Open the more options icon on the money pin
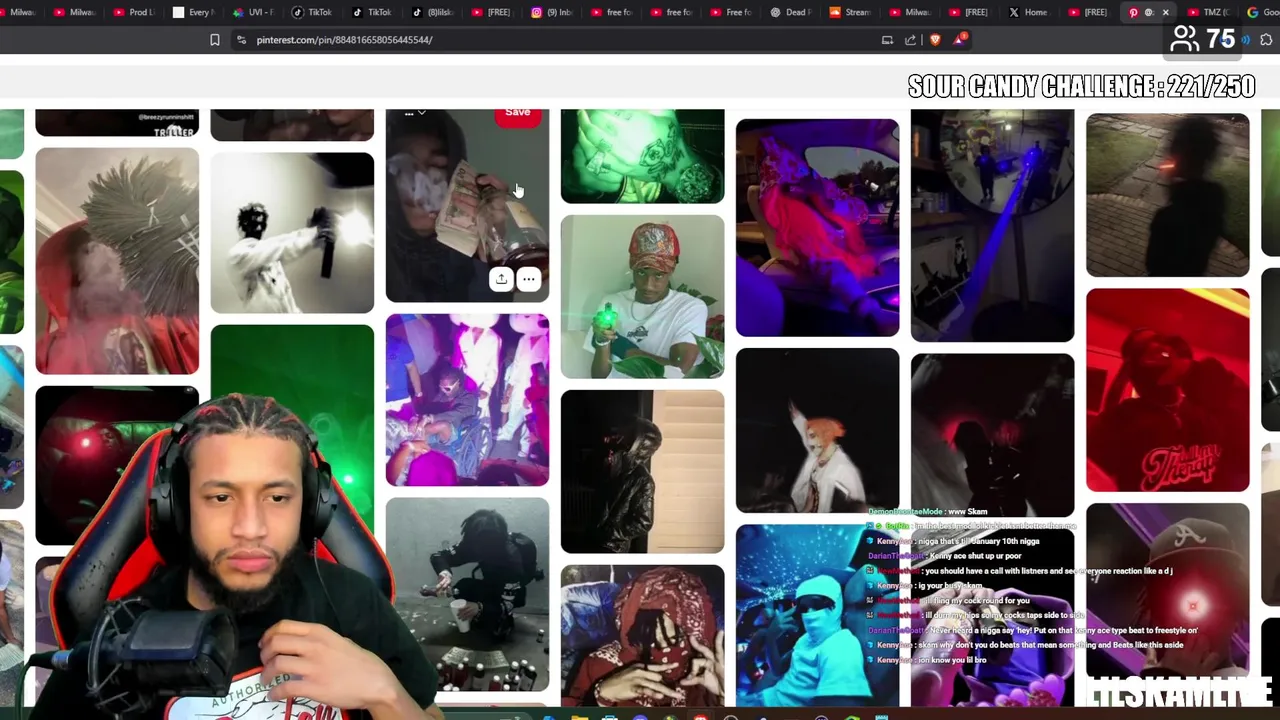Image resolution: width=1280 pixels, height=720 pixels. pos(528,279)
